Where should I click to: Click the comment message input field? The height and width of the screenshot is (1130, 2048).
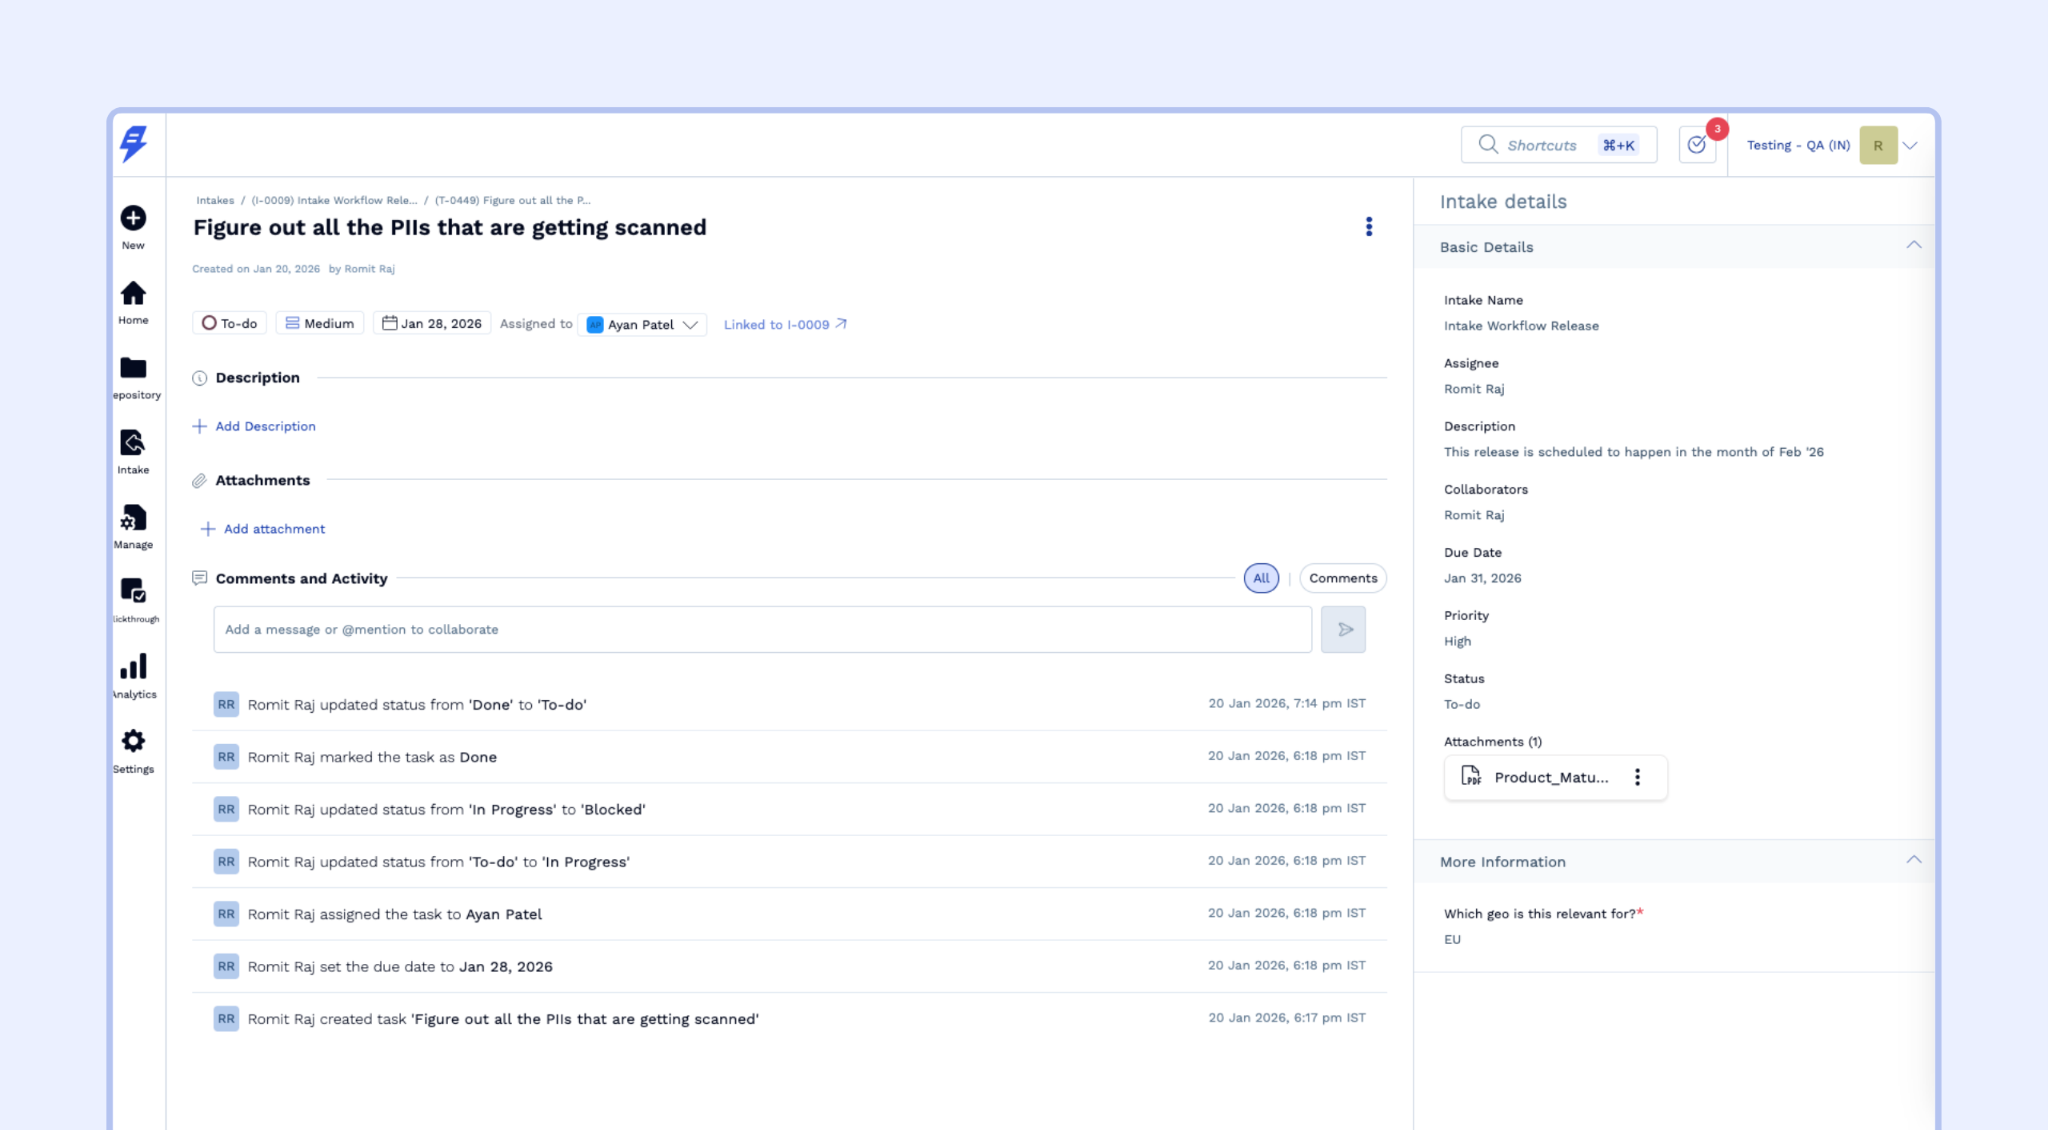(x=762, y=629)
